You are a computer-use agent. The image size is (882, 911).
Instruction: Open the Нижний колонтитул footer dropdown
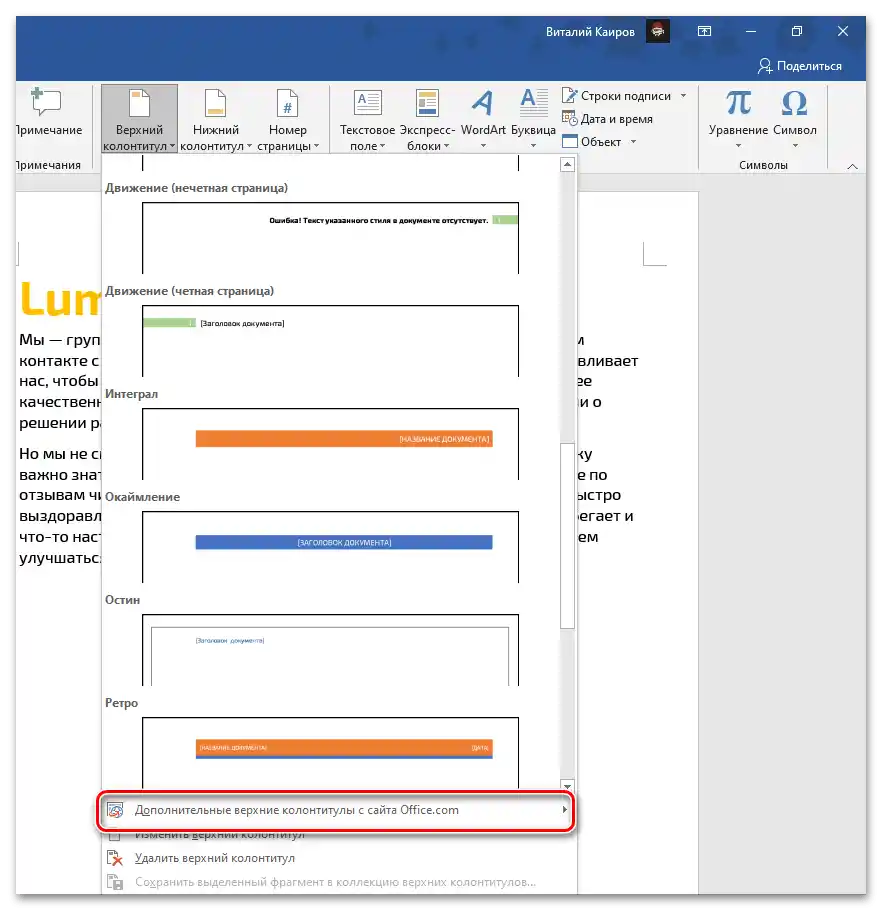pos(216,119)
